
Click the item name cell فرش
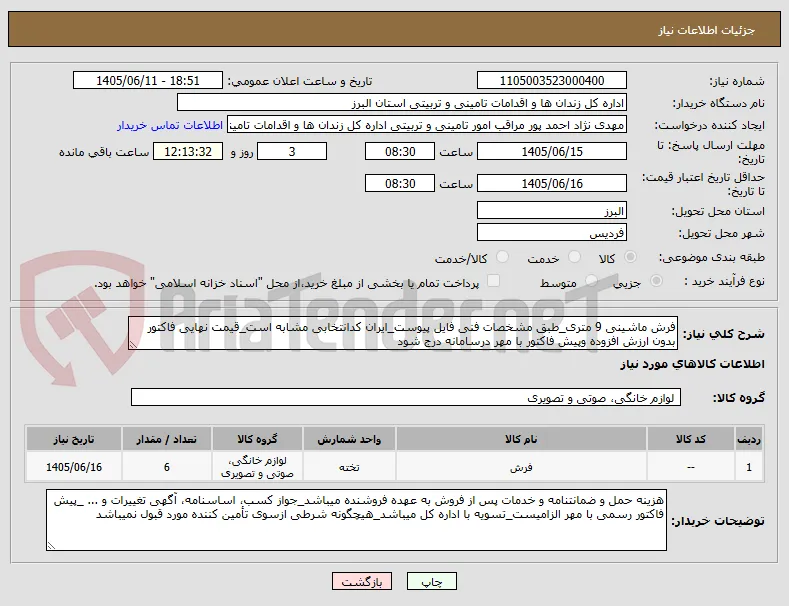pos(521,467)
